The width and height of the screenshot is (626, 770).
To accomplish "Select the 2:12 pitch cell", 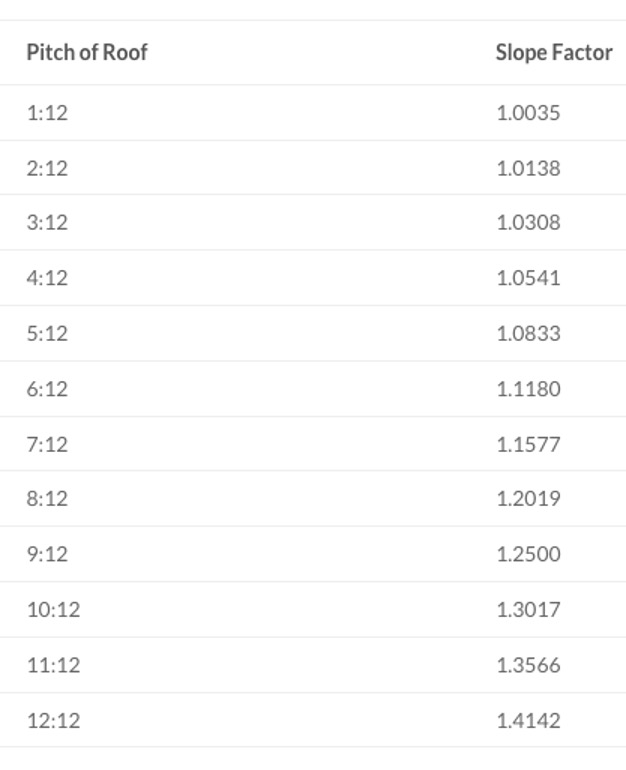I will click(x=47, y=168).
